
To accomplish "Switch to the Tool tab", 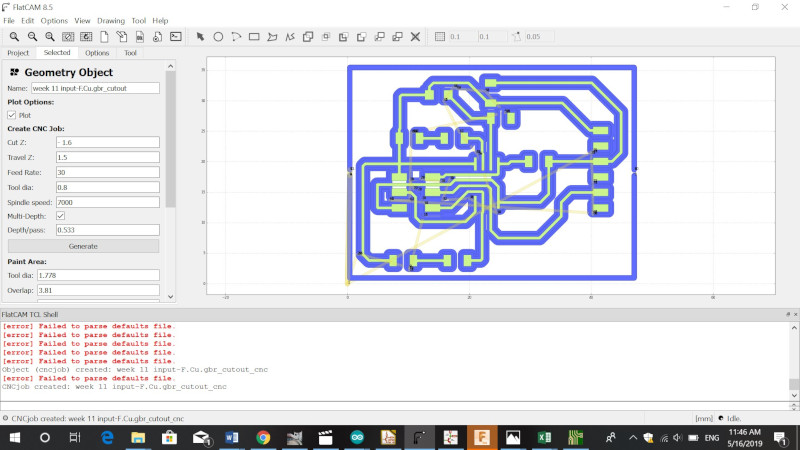I will [x=130, y=53].
